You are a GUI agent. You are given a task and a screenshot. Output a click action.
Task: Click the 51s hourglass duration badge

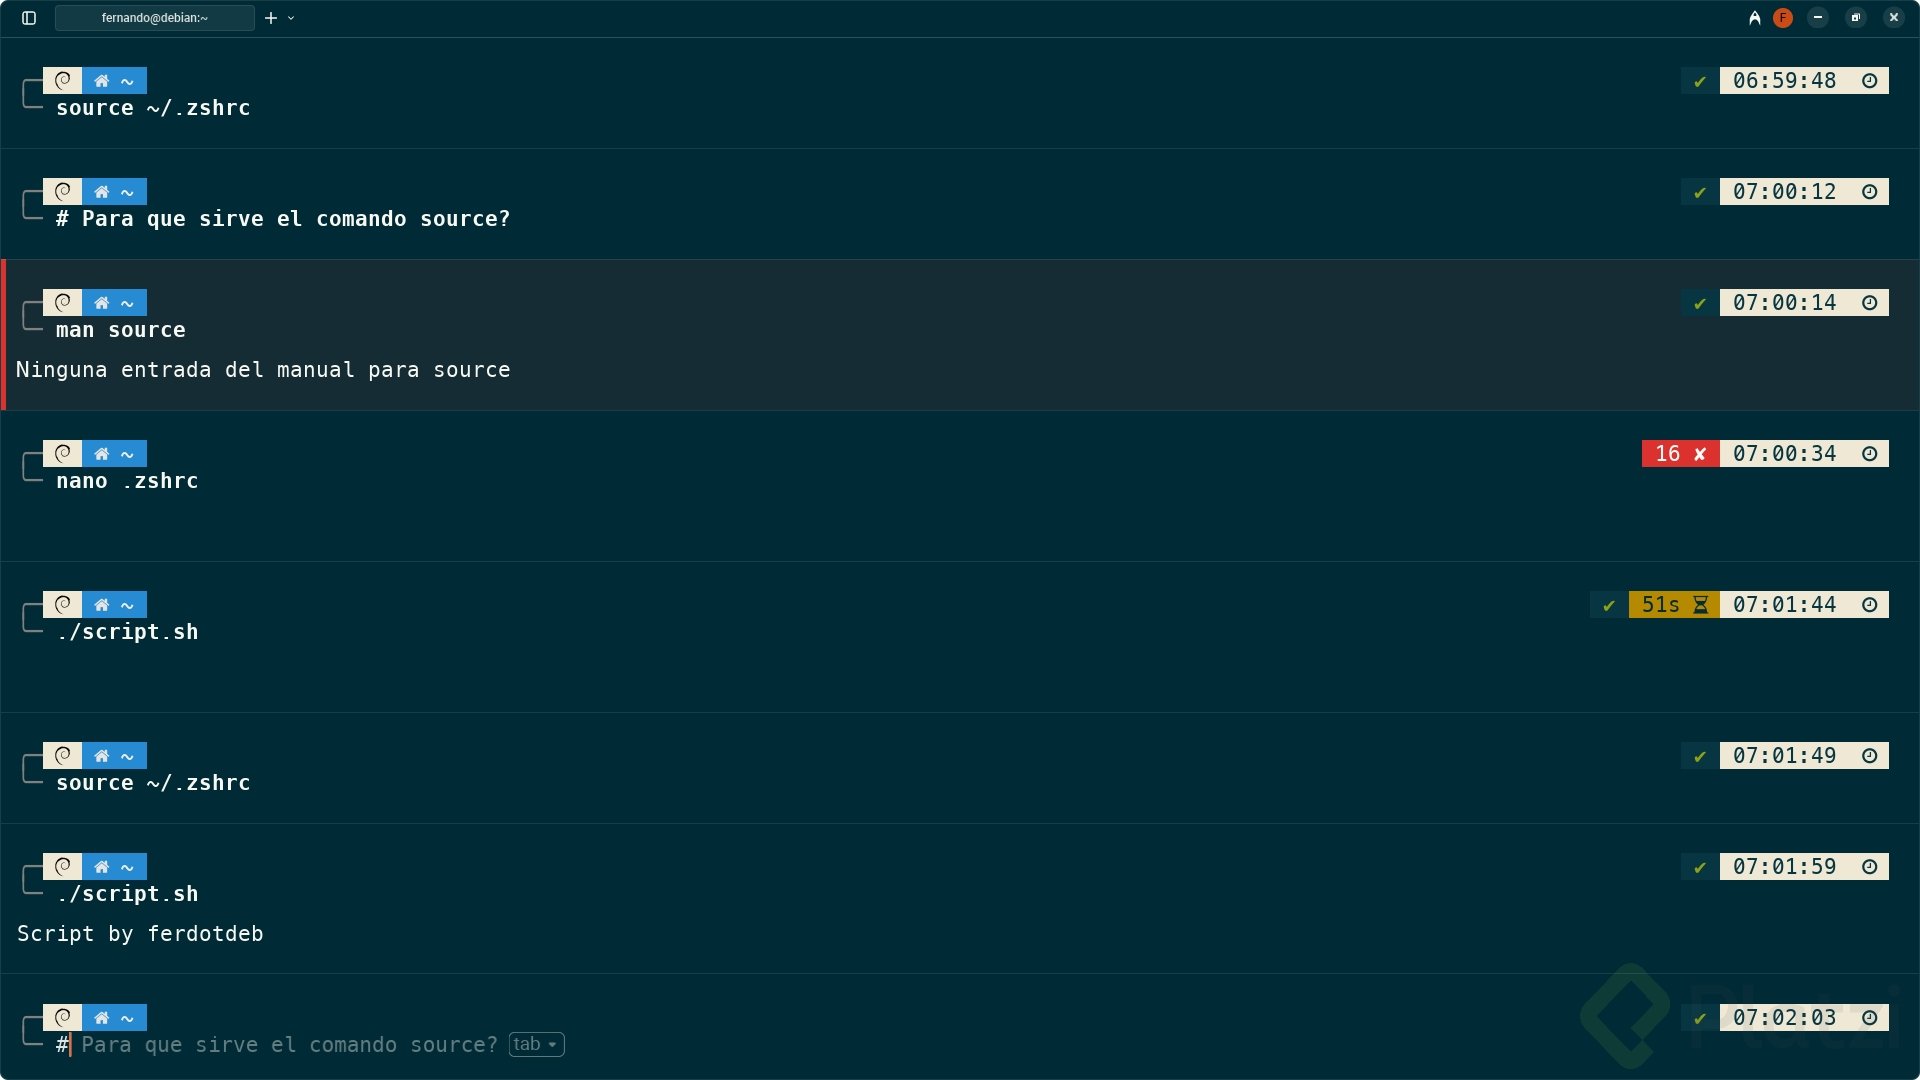click(1673, 605)
